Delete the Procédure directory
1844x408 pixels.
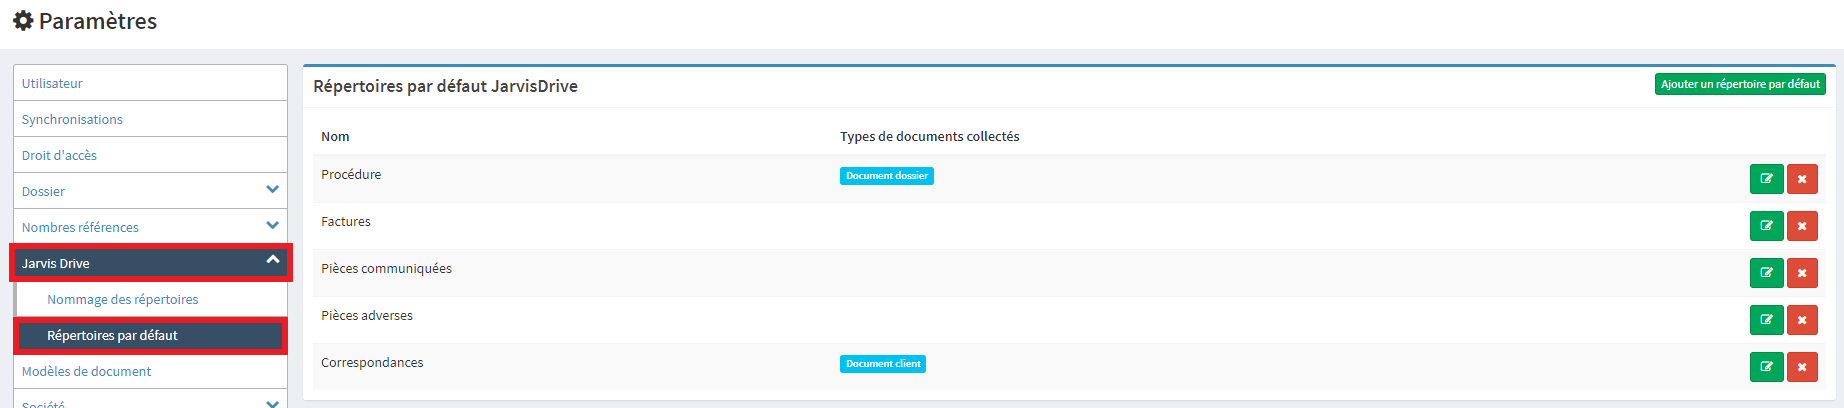(1802, 179)
